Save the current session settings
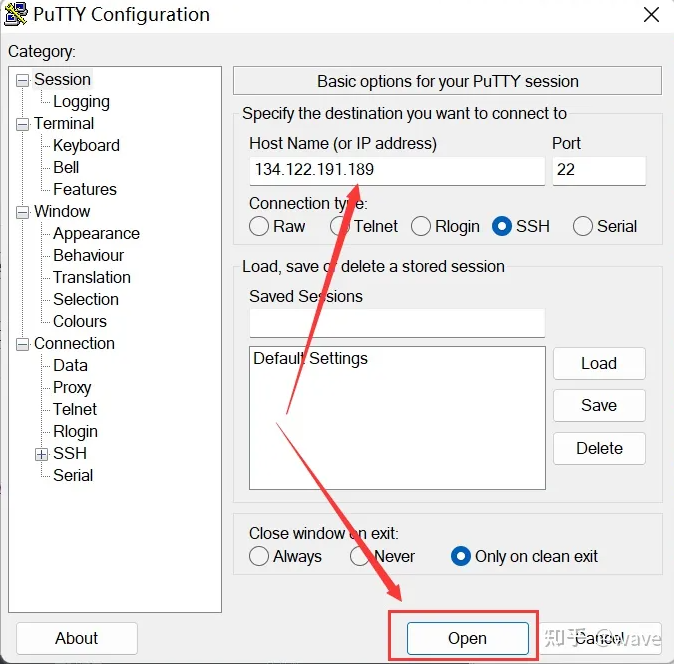Viewport: 674px width, 664px height. coord(599,406)
